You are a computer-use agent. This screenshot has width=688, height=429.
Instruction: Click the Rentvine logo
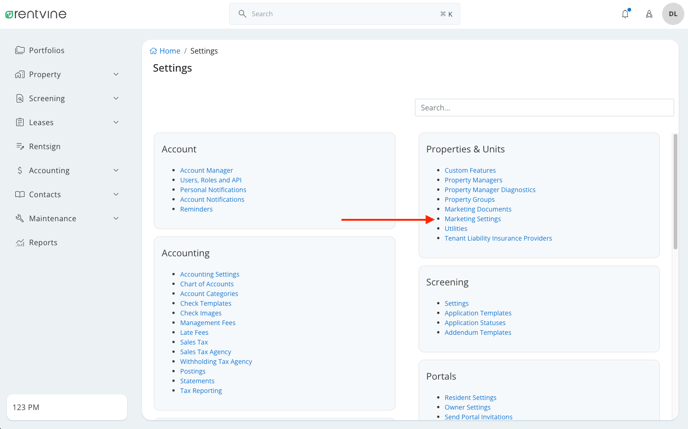(36, 14)
